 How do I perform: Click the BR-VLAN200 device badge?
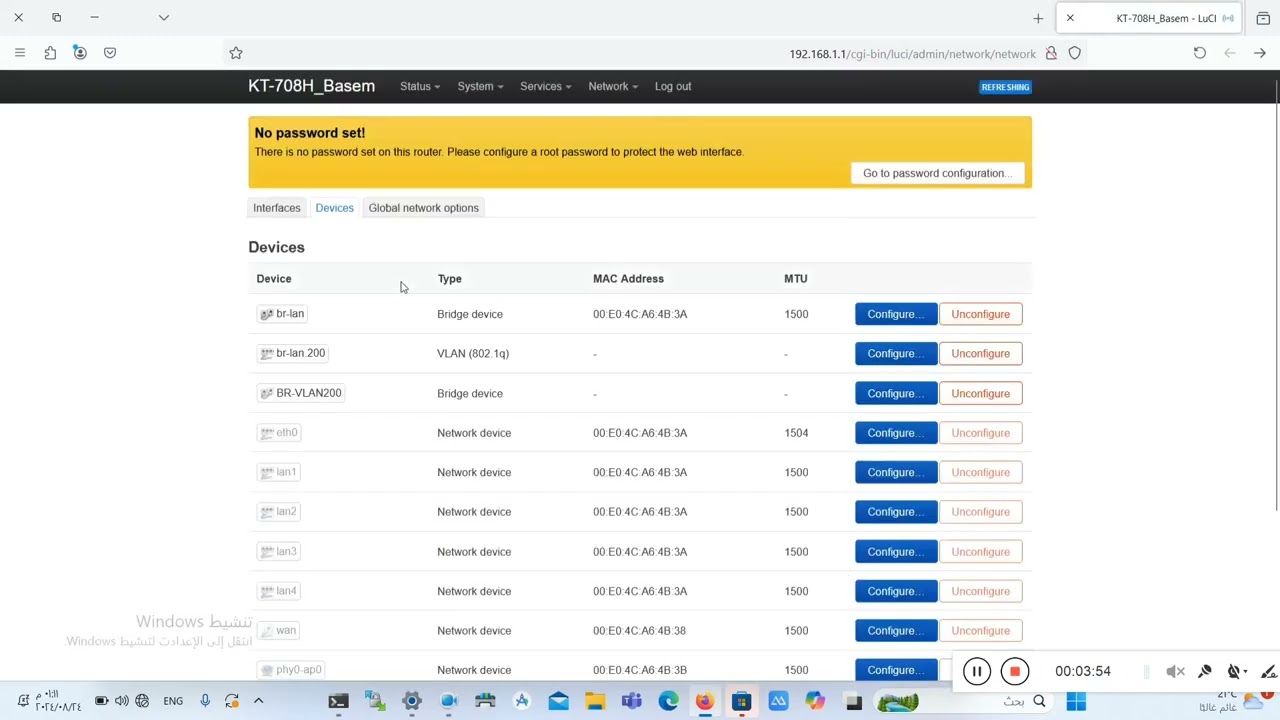(x=301, y=393)
